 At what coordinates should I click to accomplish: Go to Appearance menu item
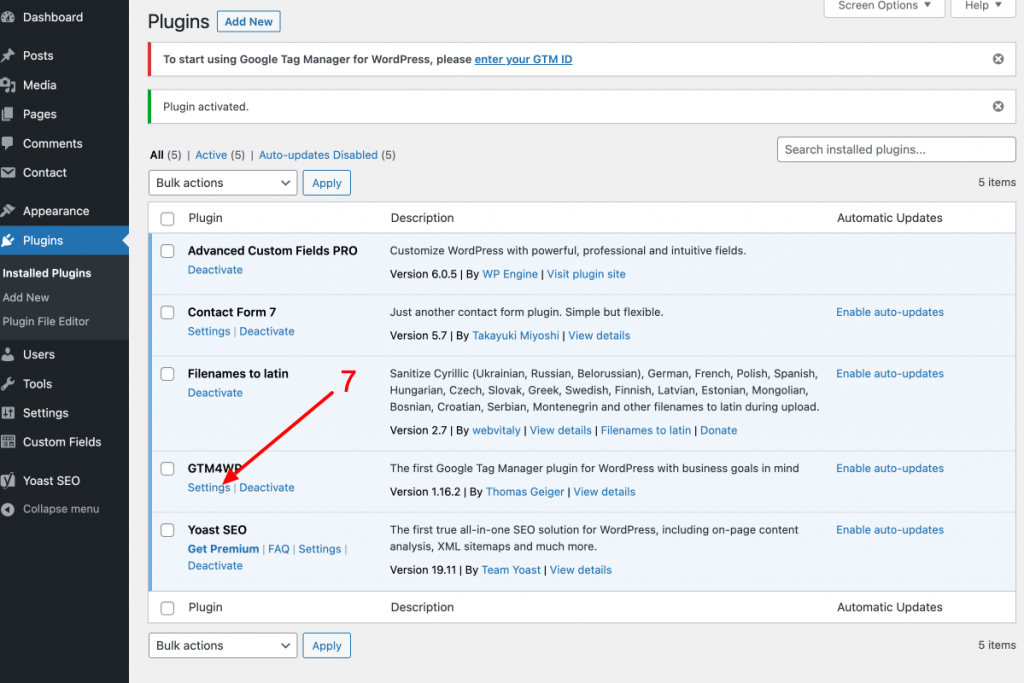(x=56, y=211)
